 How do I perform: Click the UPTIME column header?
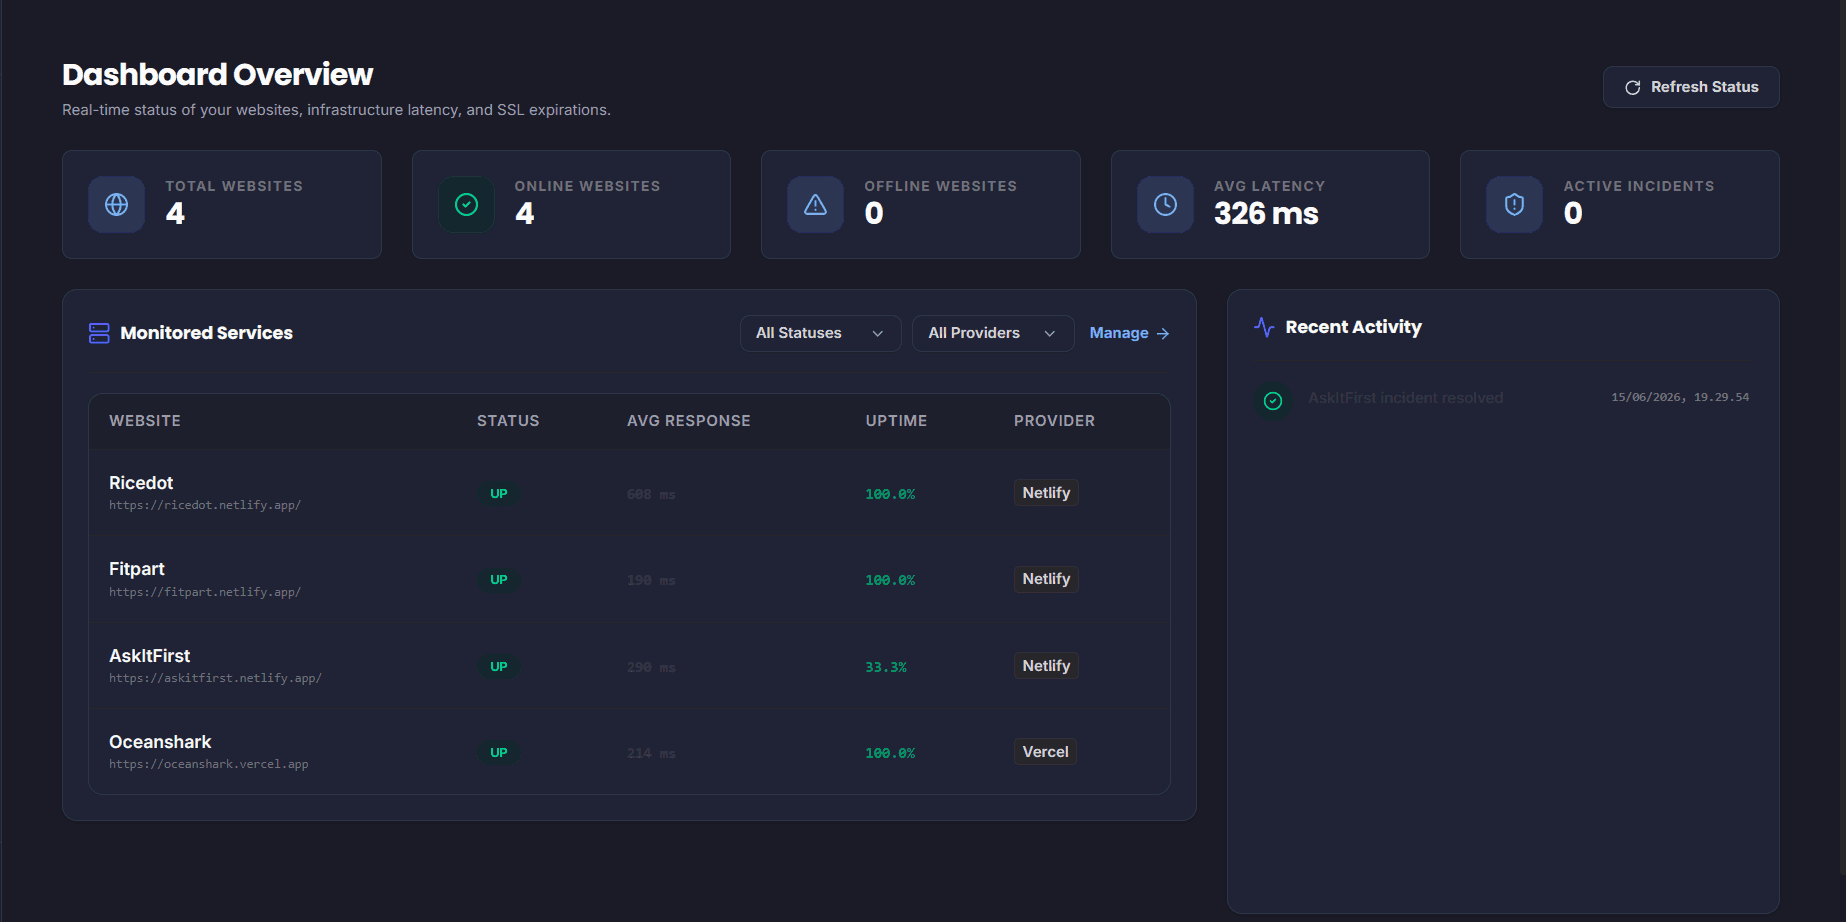(x=896, y=421)
